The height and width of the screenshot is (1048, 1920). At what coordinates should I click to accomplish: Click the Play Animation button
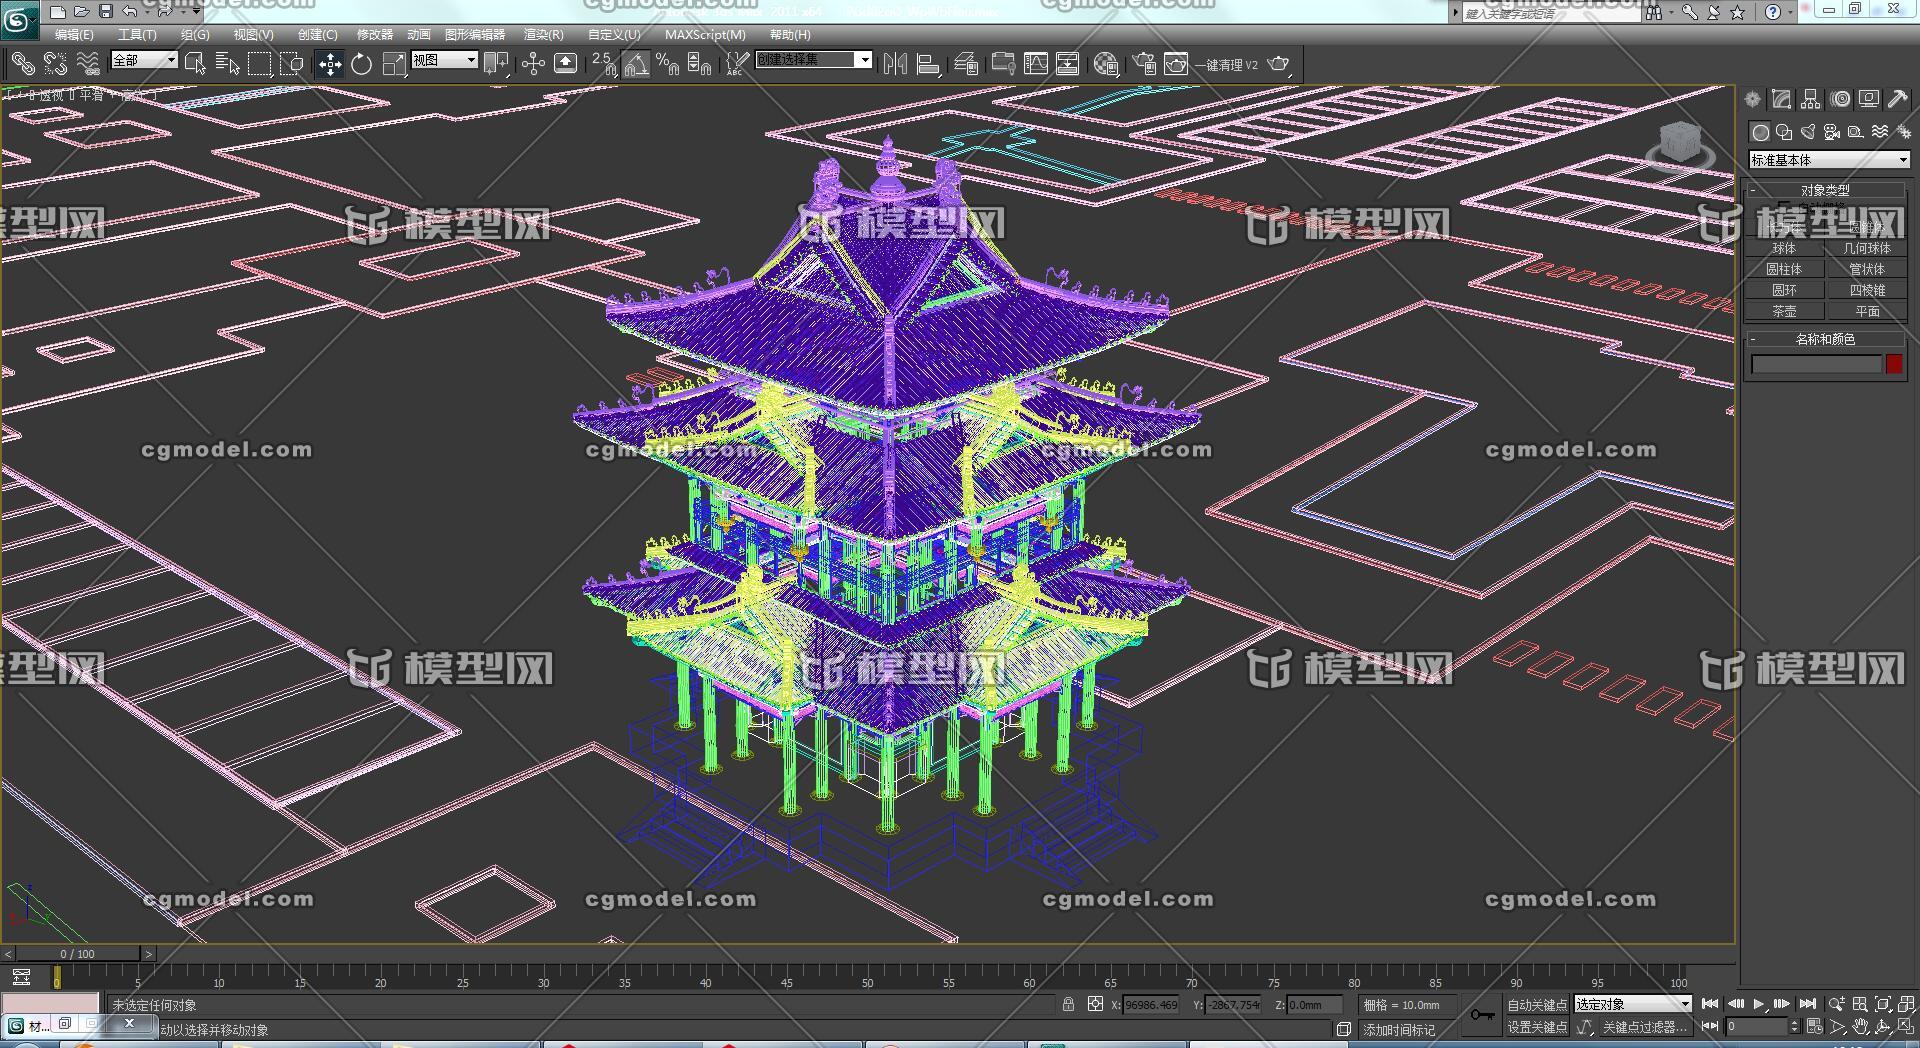click(1759, 1004)
